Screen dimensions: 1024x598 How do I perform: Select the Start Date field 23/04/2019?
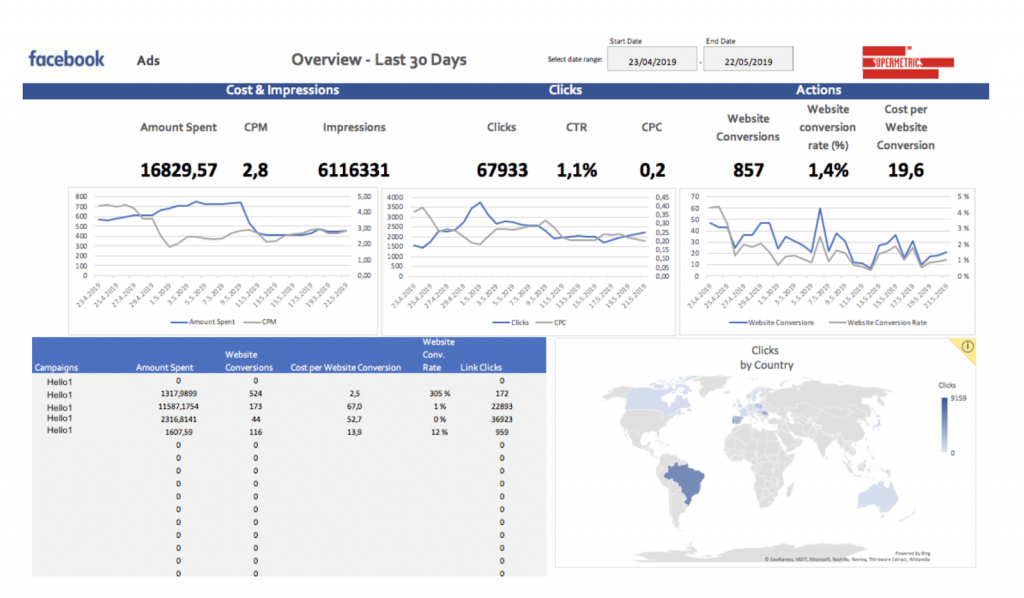click(652, 59)
